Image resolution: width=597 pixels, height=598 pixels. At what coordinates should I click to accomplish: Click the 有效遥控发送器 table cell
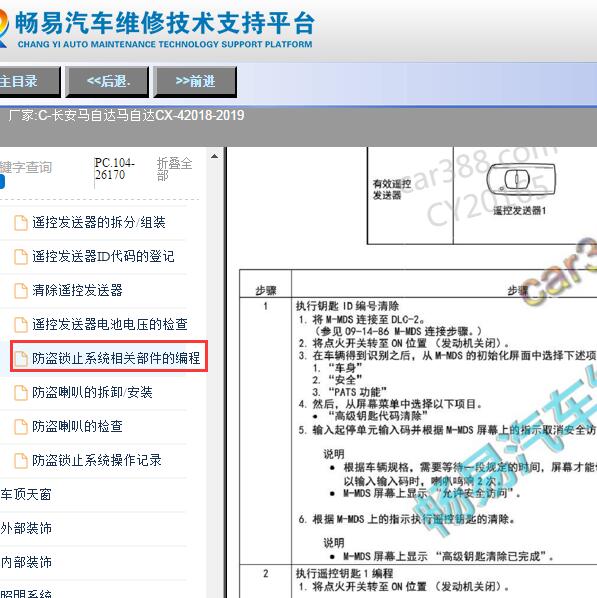coord(410,195)
